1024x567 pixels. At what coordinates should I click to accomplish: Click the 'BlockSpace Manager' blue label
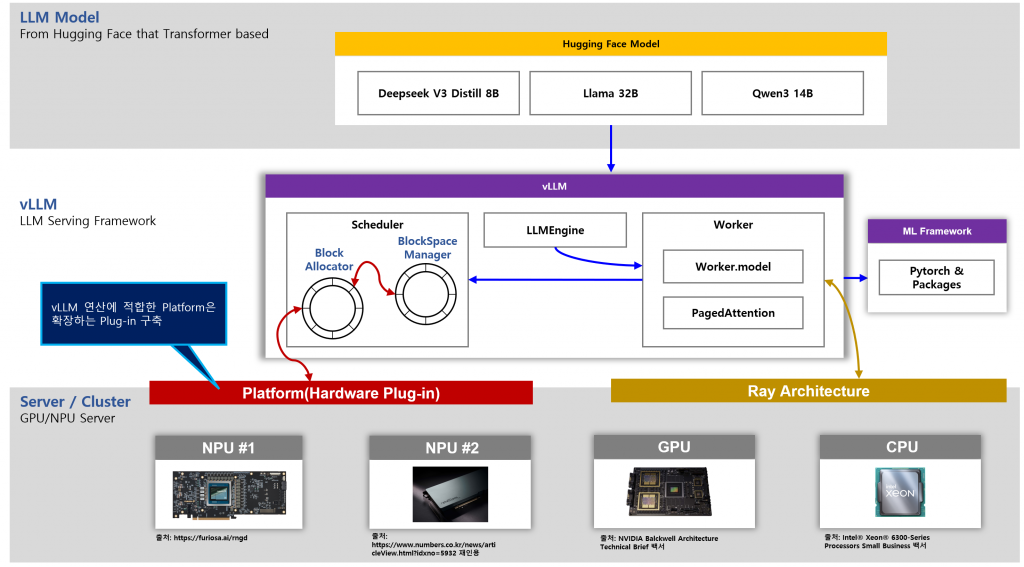(428, 248)
